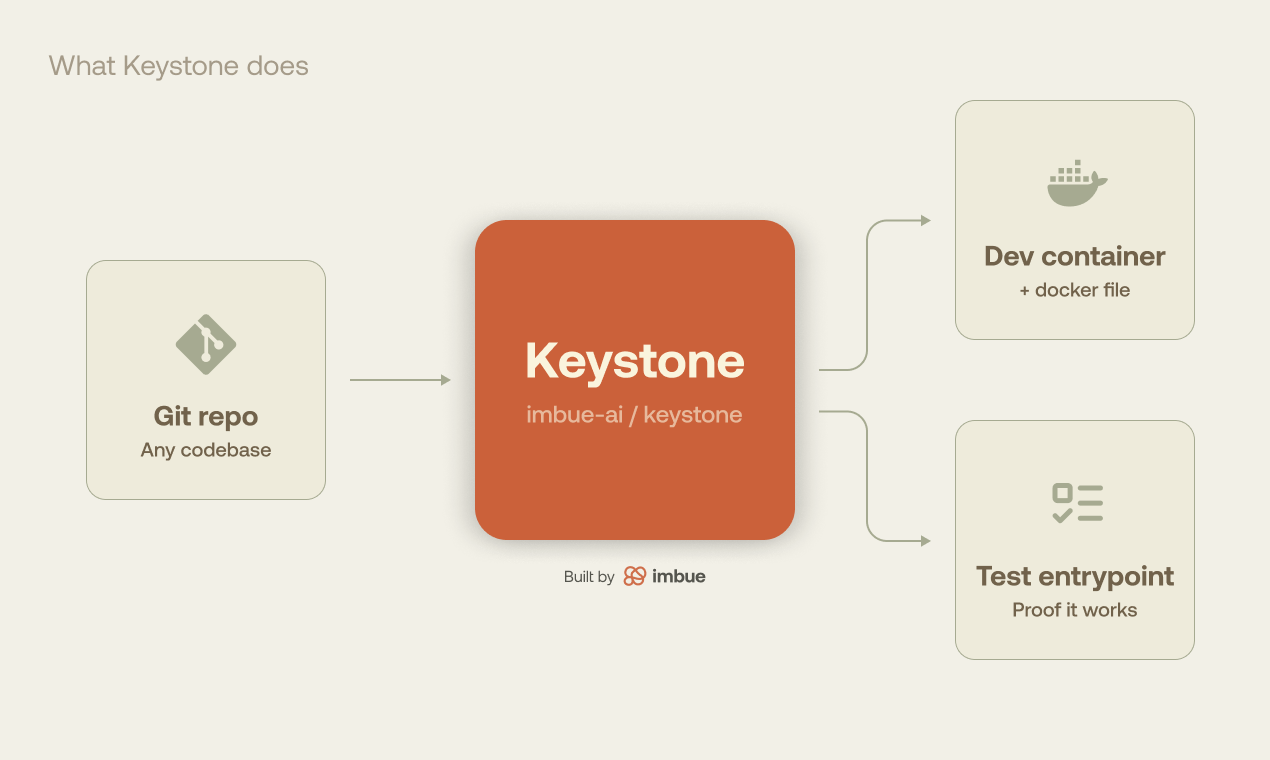Image resolution: width=1270 pixels, height=760 pixels.
Task: Click the Docker whale icon
Action: (x=1076, y=184)
